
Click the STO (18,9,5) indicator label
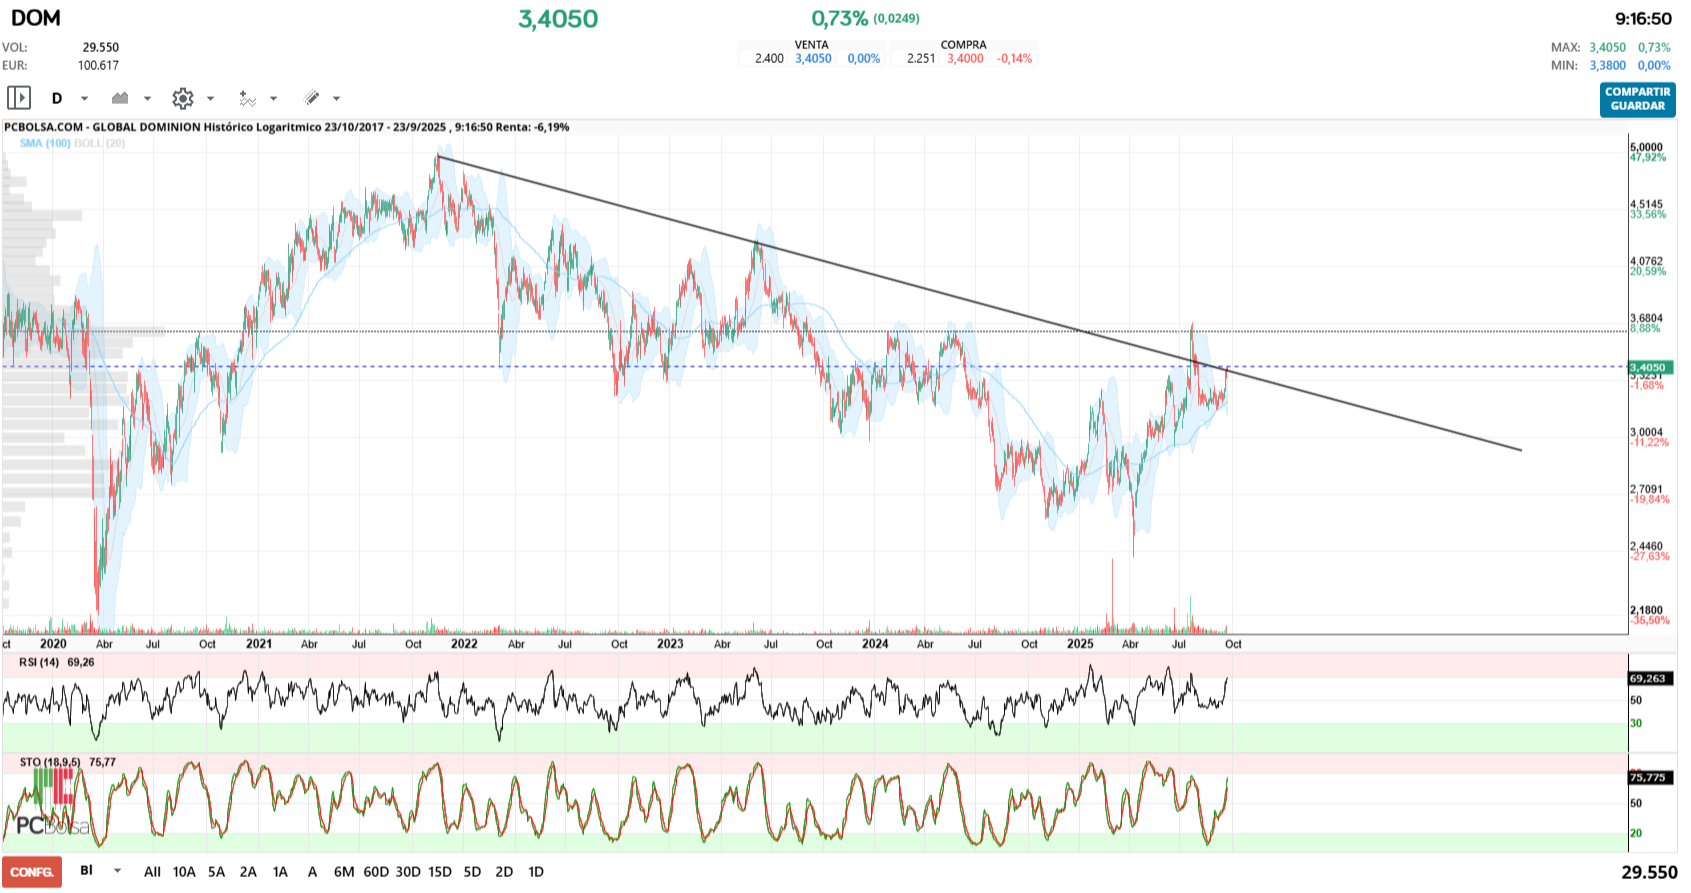pos(50,762)
